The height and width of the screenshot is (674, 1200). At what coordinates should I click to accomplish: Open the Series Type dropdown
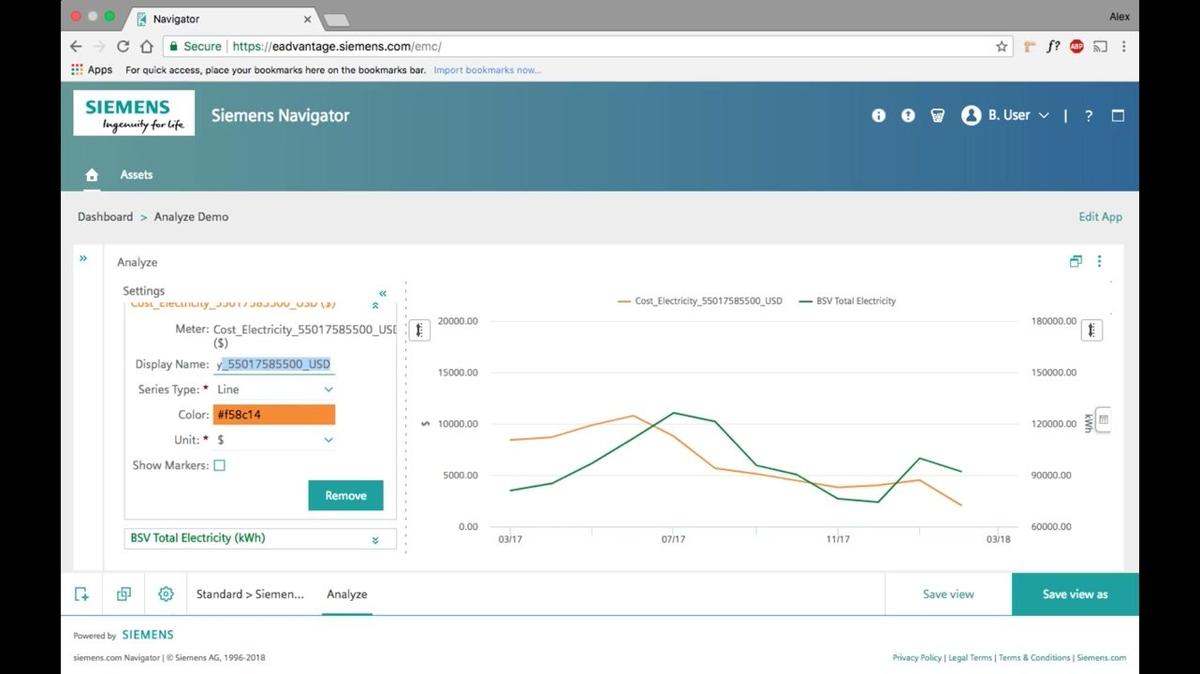tap(275, 389)
